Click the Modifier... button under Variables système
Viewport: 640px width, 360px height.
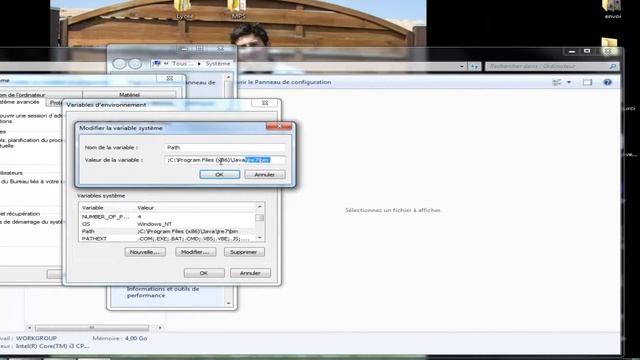click(x=196, y=252)
